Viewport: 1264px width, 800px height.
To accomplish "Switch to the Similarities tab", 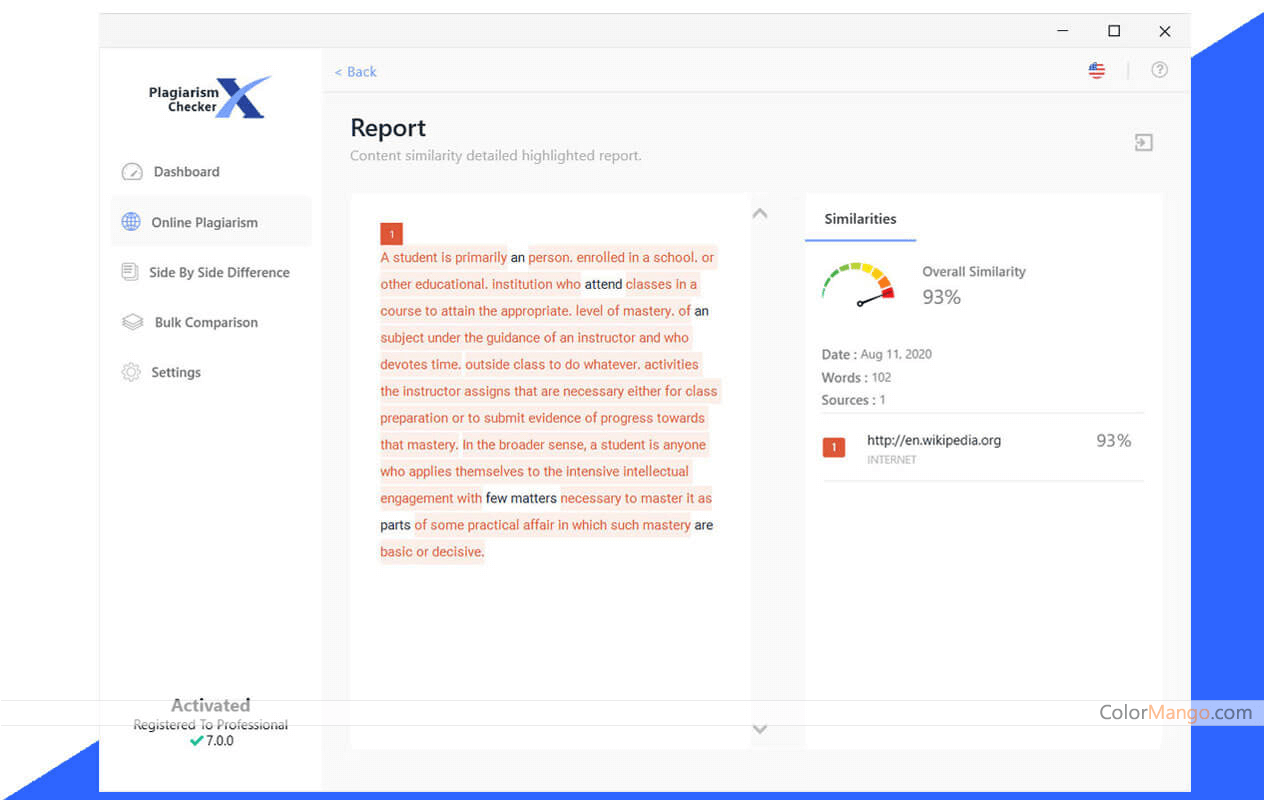I will 860,219.
